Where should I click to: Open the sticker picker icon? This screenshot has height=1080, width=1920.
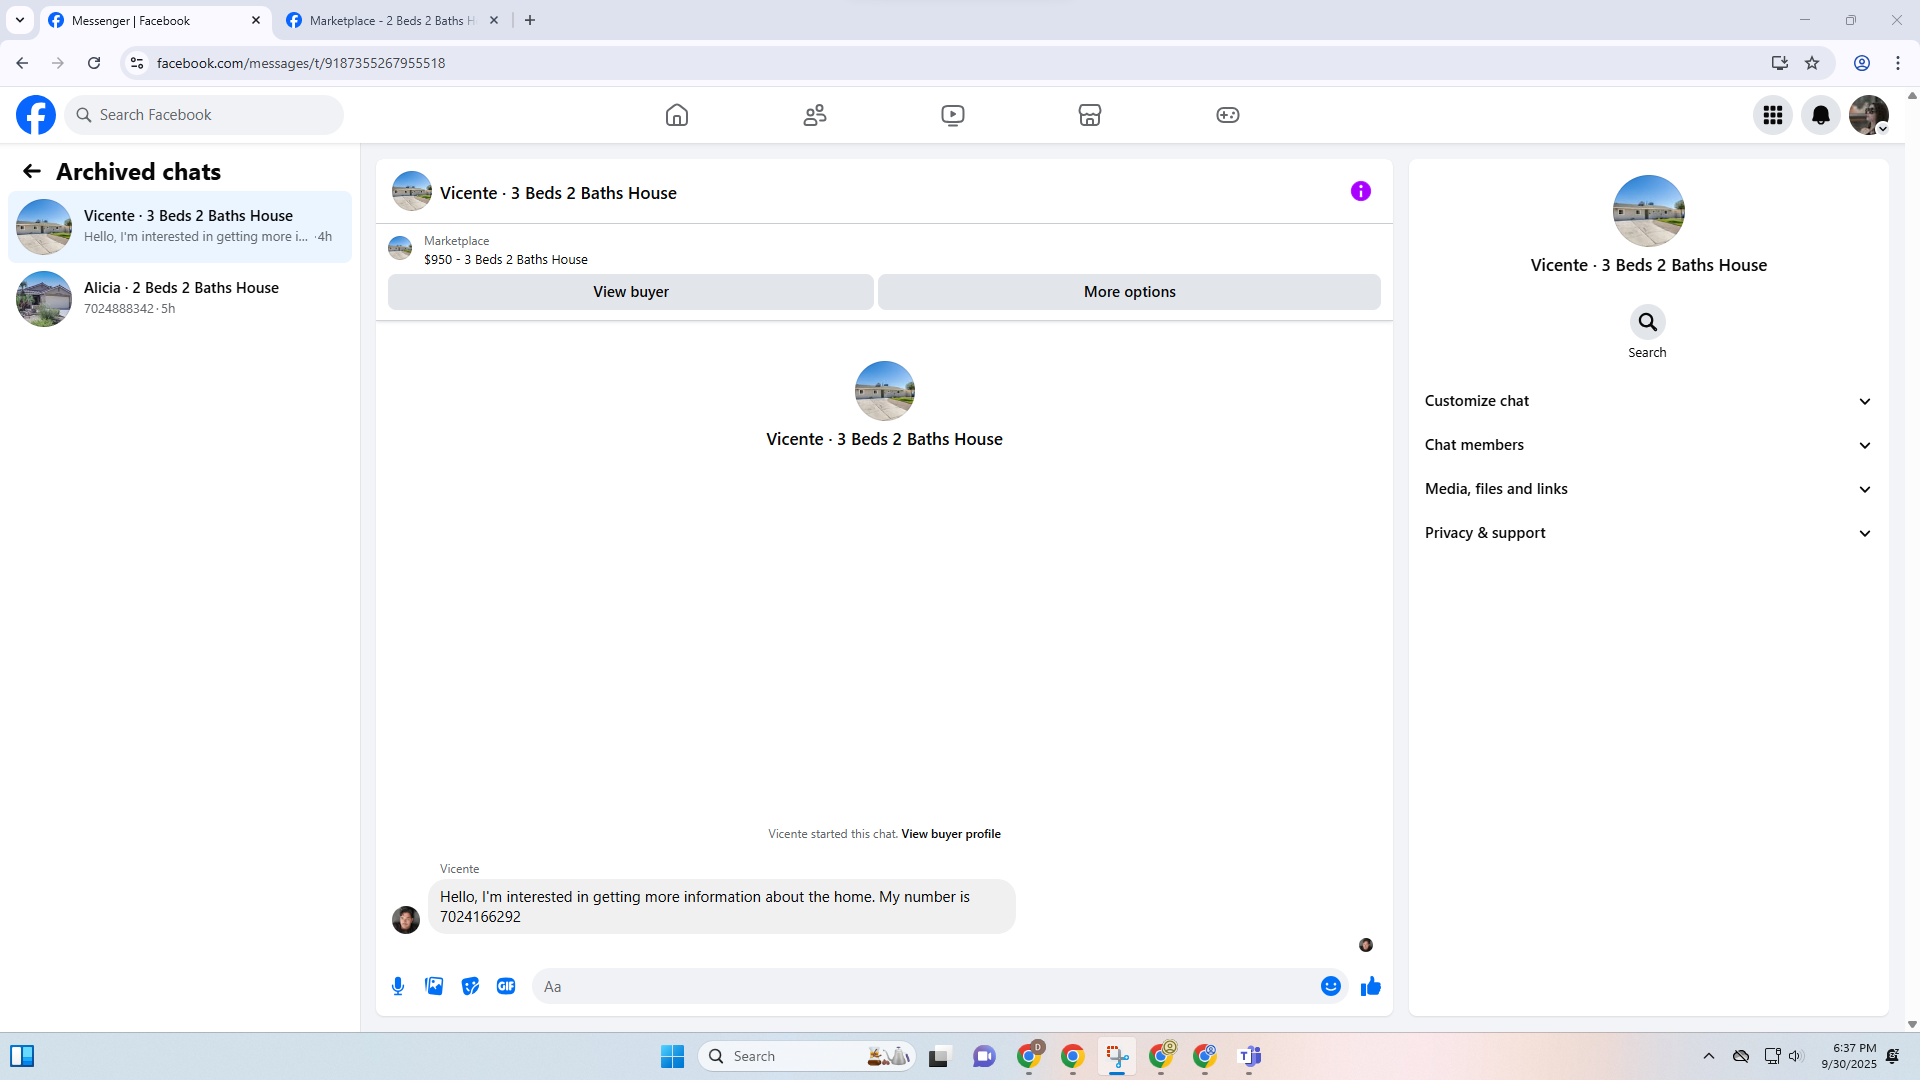coord(470,986)
